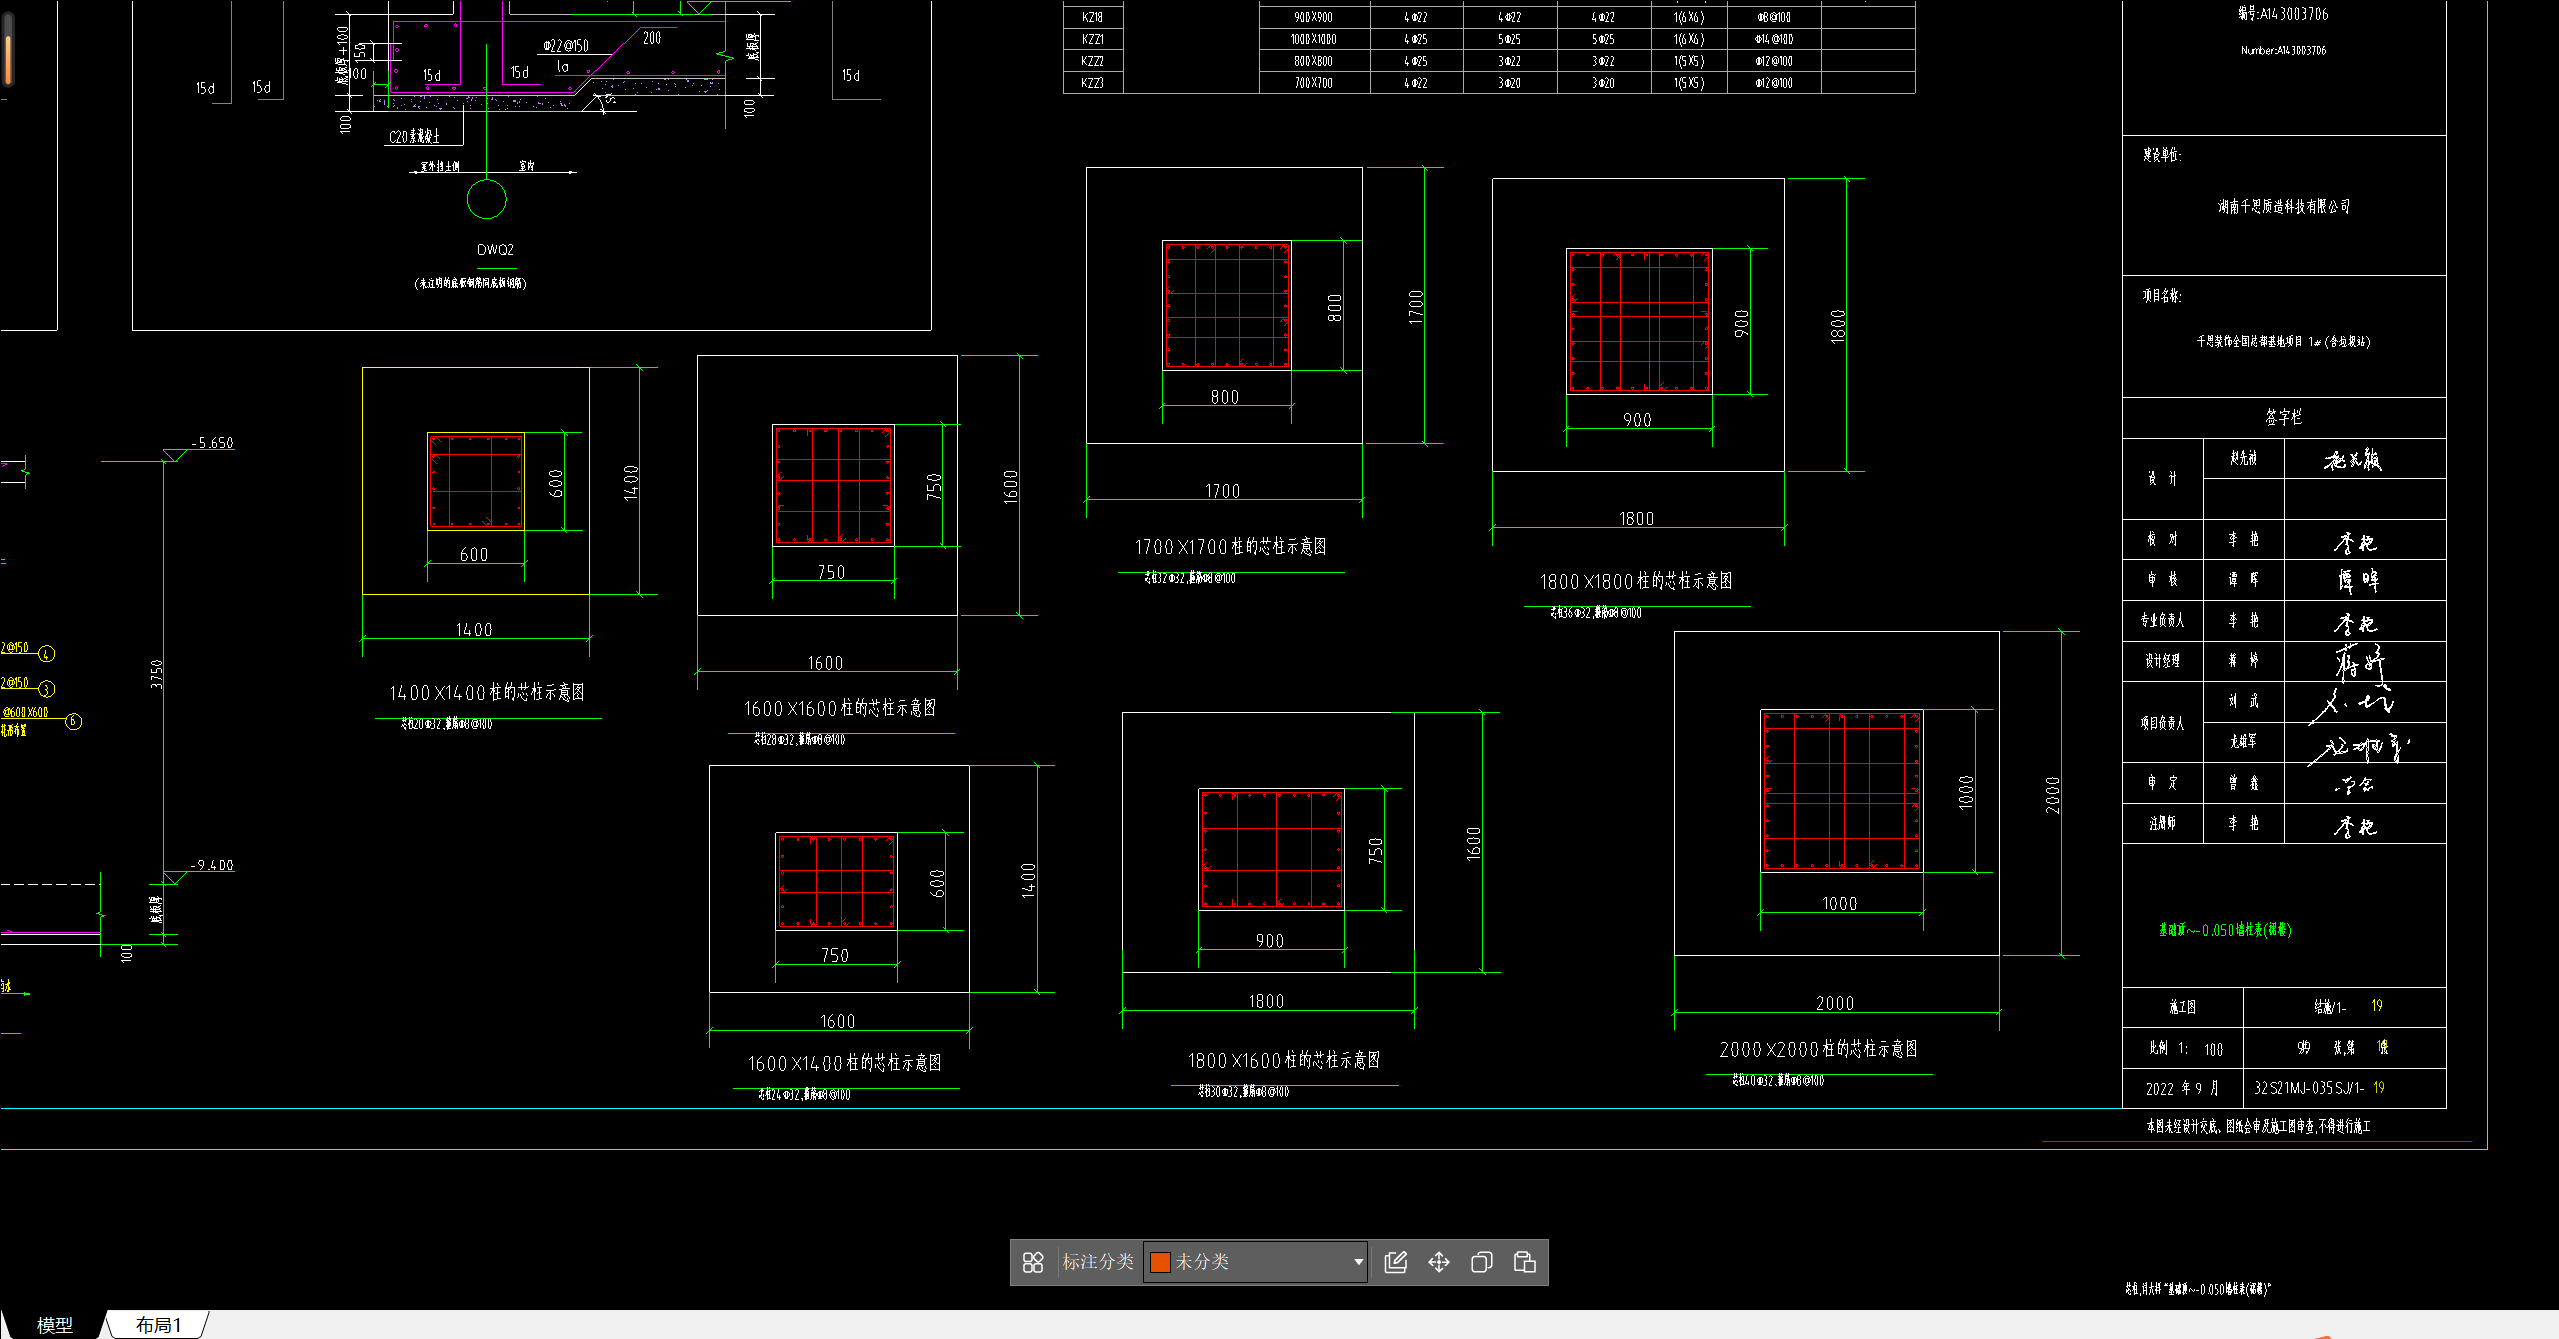
Task: Switch to the 布局1 layout tab
Action: (x=158, y=1325)
